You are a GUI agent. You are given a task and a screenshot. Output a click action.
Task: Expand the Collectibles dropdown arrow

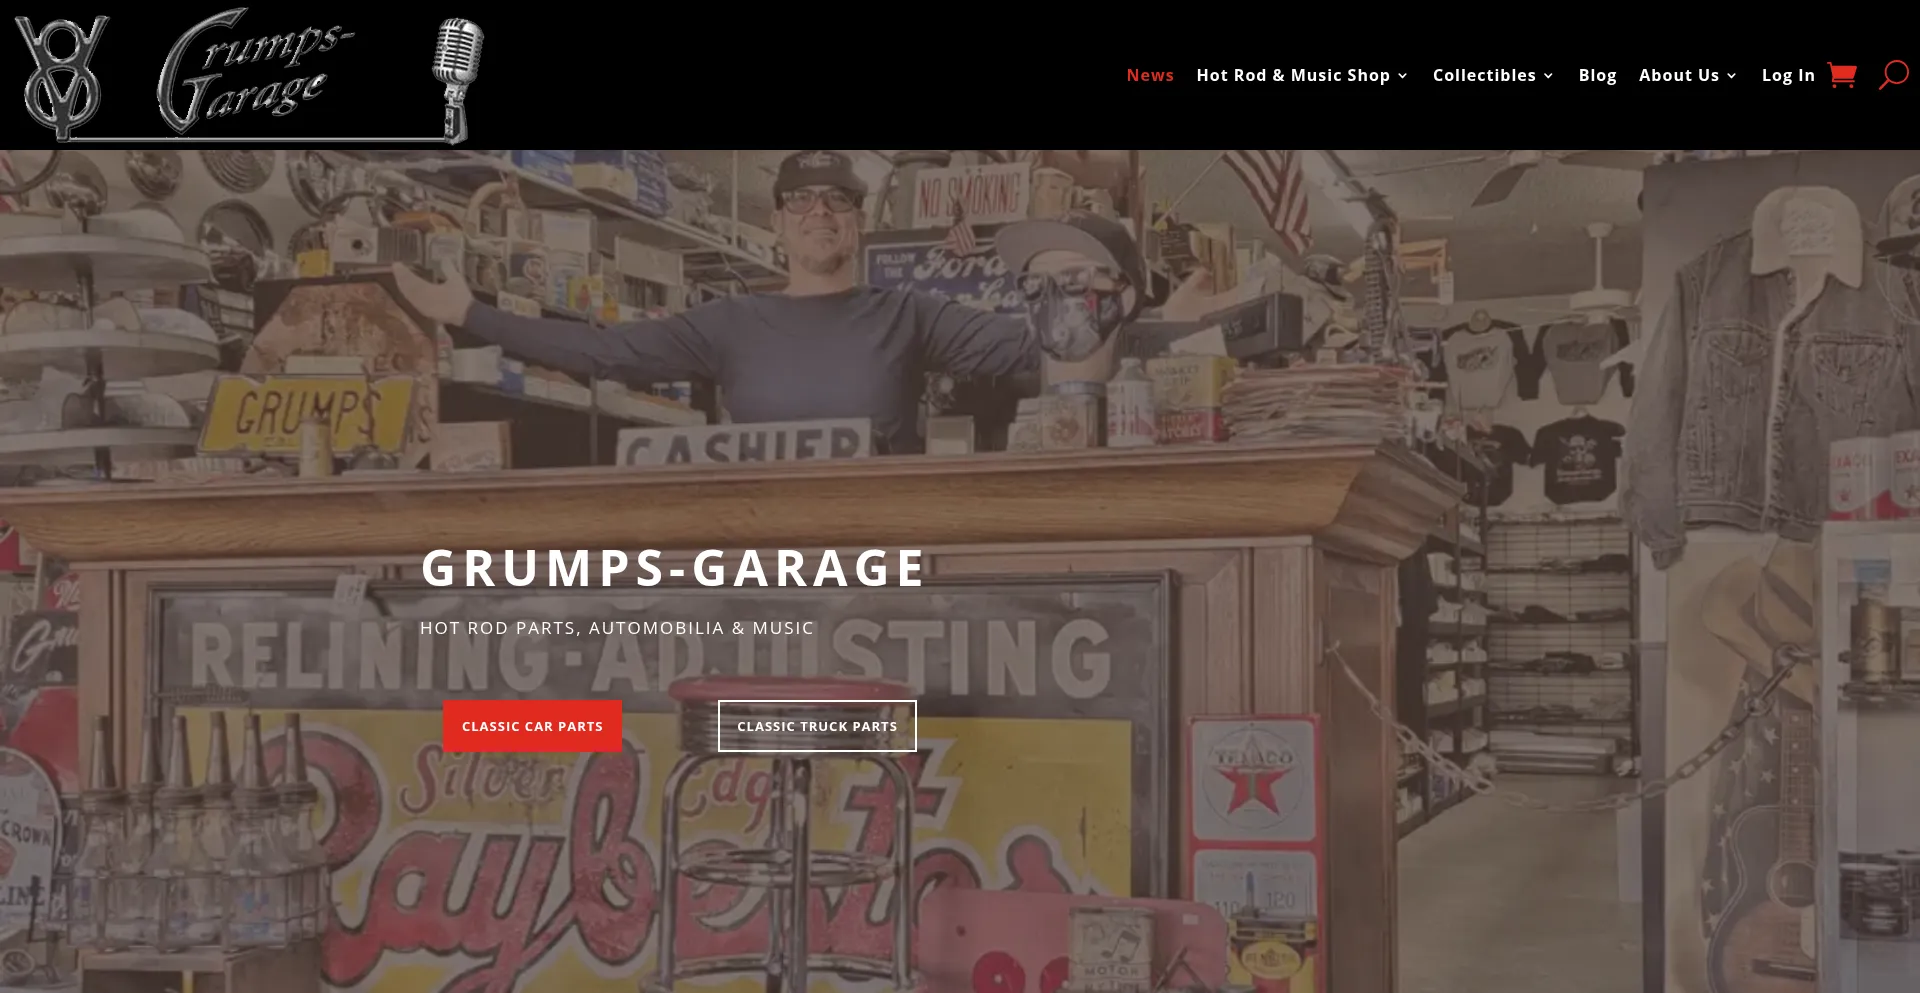pyautogui.click(x=1549, y=76)
